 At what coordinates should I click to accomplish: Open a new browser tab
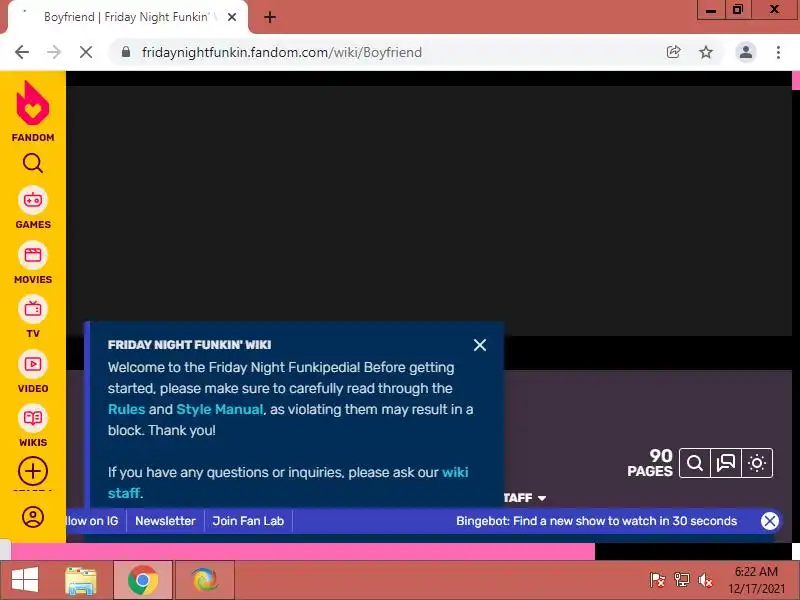tap(270, 17)
